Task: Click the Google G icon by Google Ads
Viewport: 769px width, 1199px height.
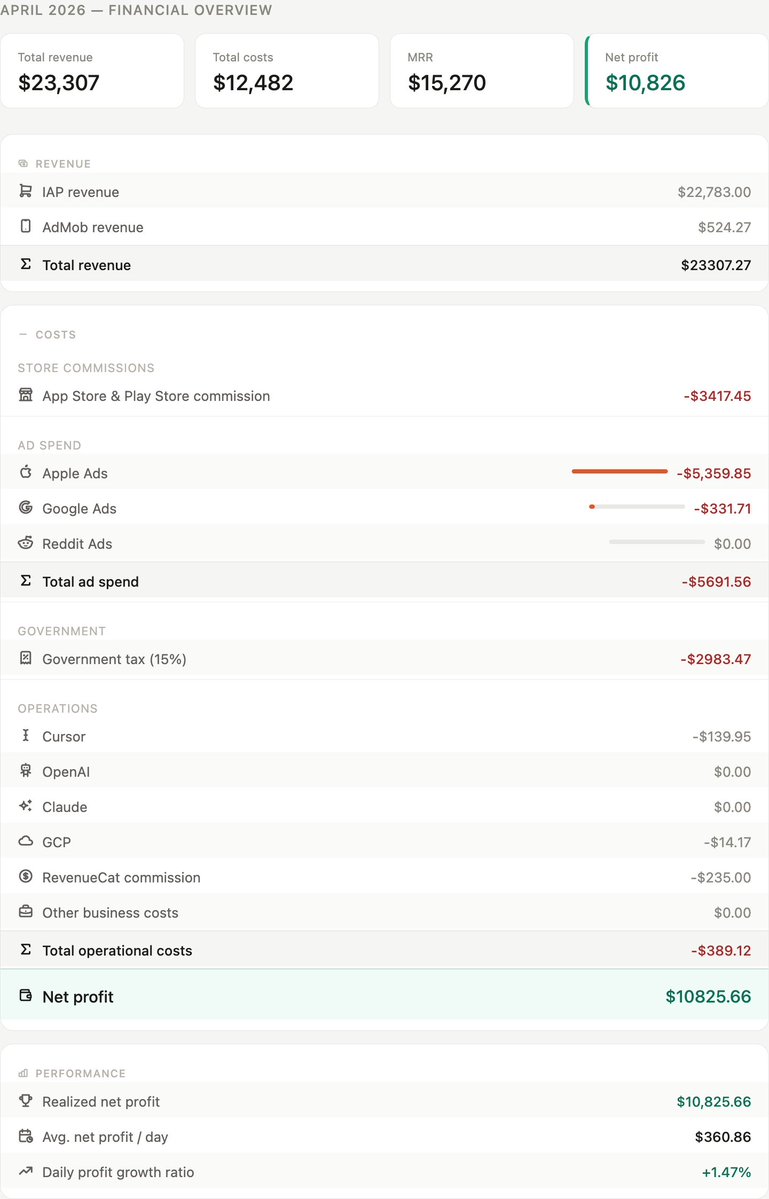Action: (25, 508)
